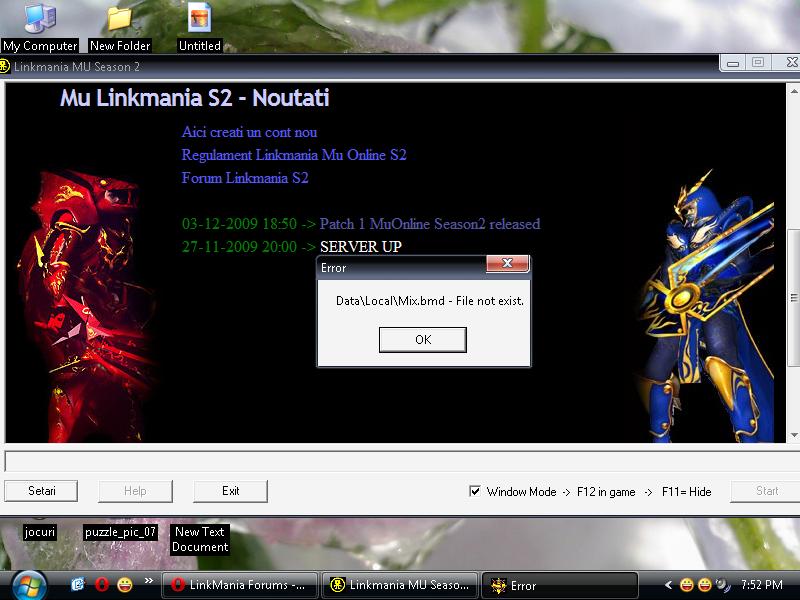800x600 pixels.
Task: Click the Exit button in launcher
Action: pyautogui.click(x=230, y=491)
